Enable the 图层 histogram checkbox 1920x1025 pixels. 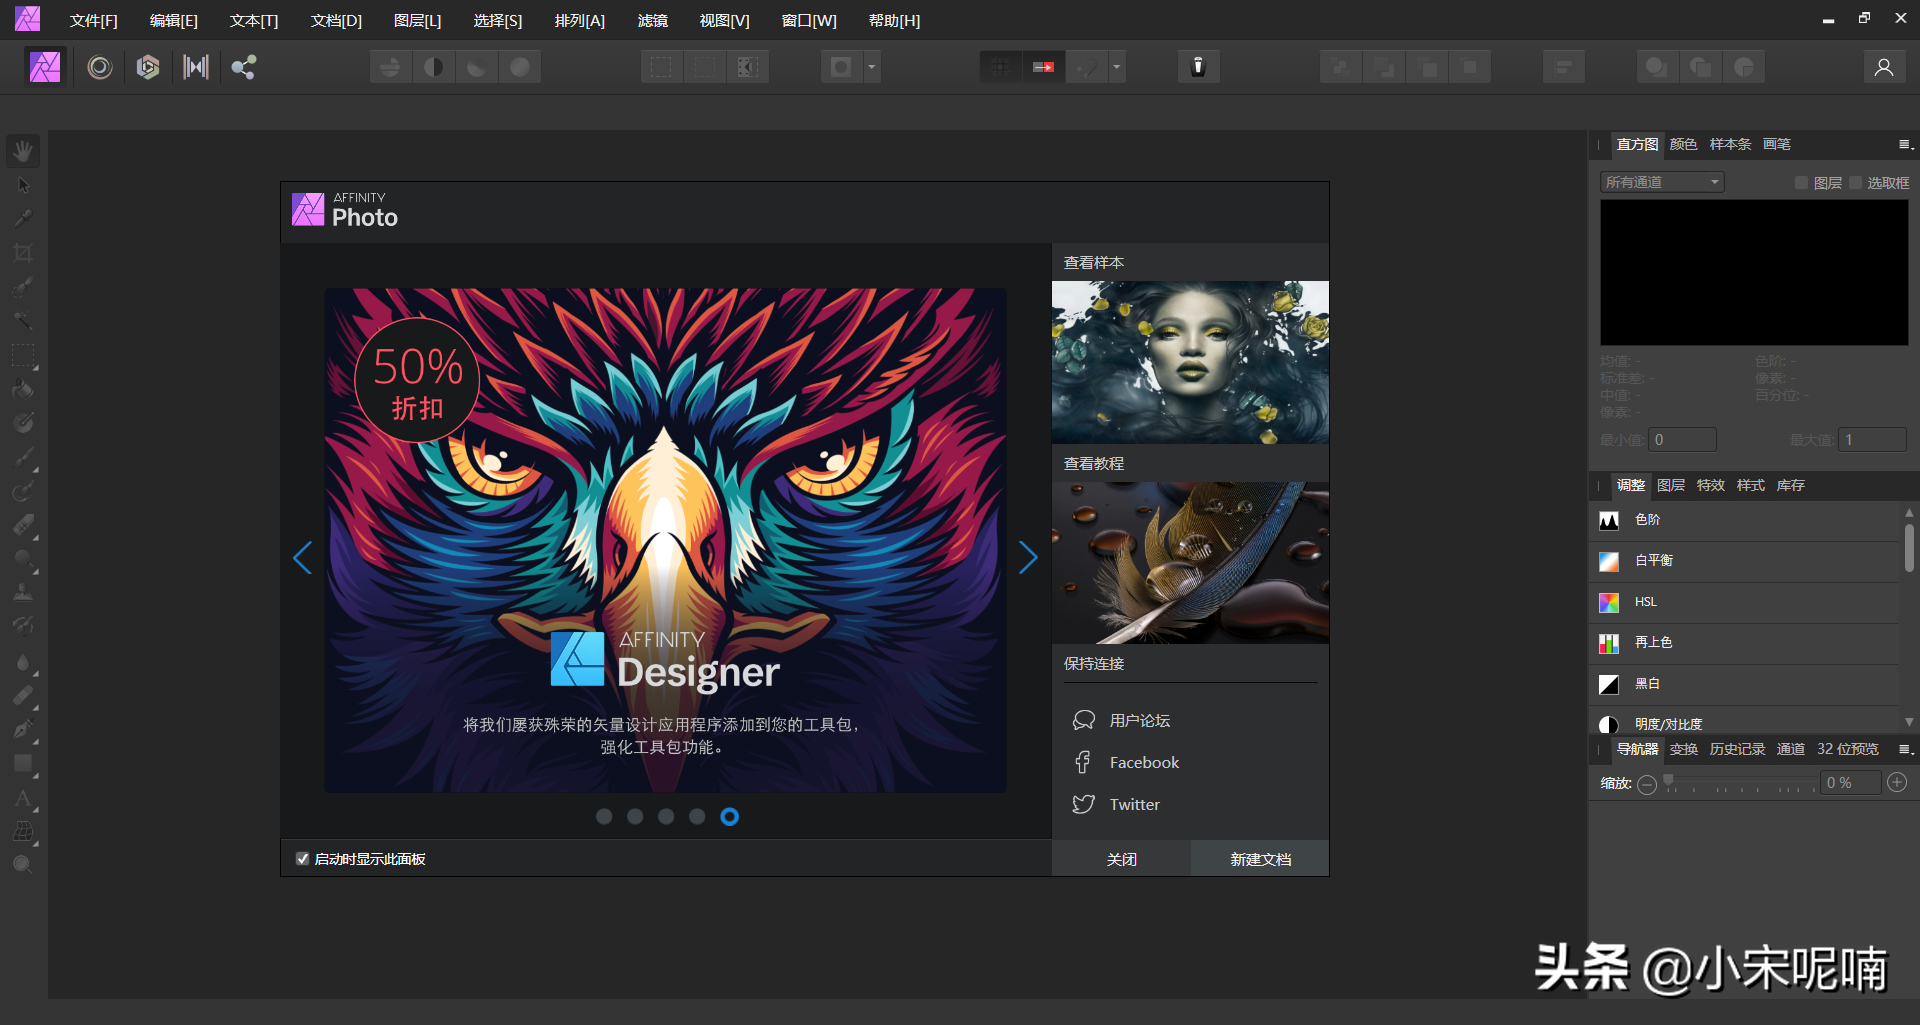tap(1801, 183)
